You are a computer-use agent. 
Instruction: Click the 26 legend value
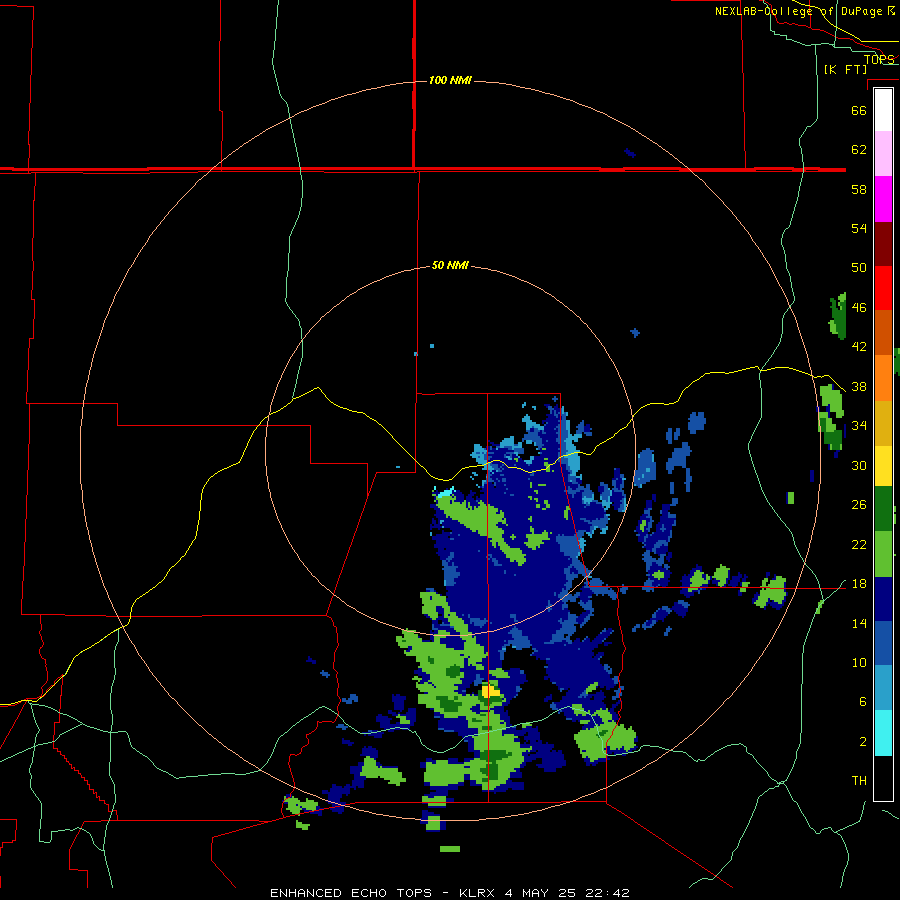click(859, 505)
